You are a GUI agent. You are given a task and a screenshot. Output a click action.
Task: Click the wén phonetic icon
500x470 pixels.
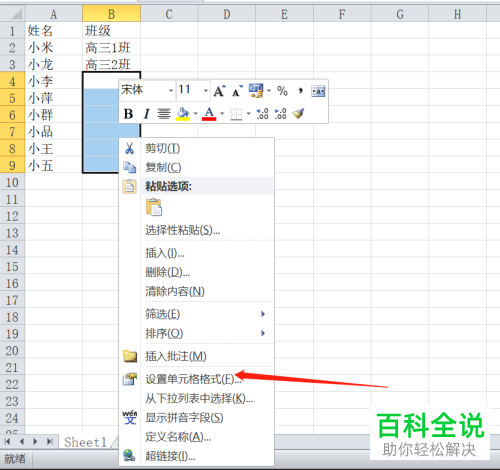coord(130,417)
